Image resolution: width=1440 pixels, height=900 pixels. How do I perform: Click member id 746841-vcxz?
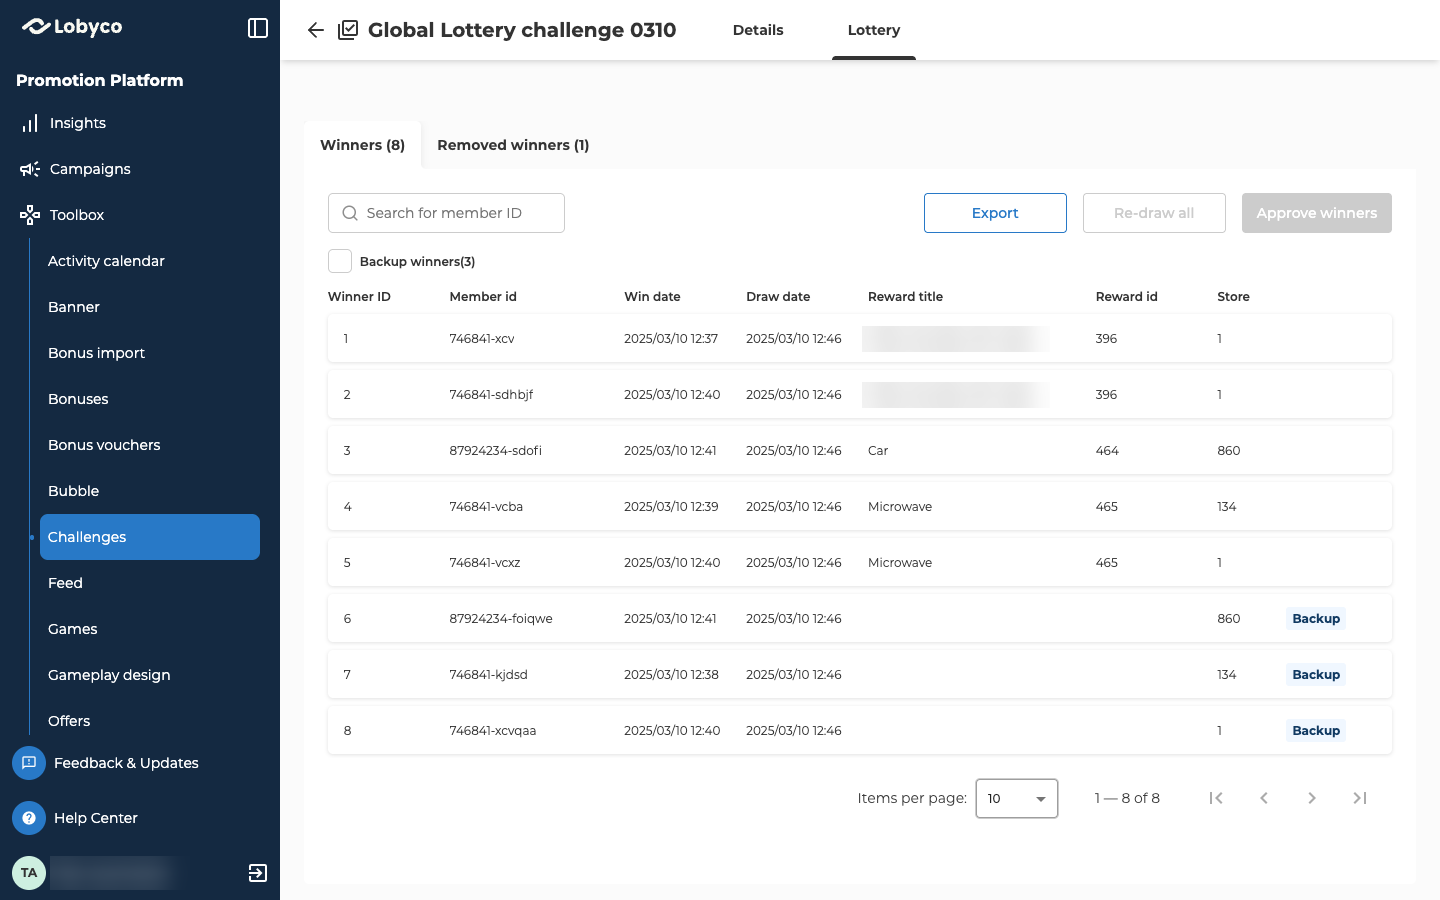click(x=485, y=563)
